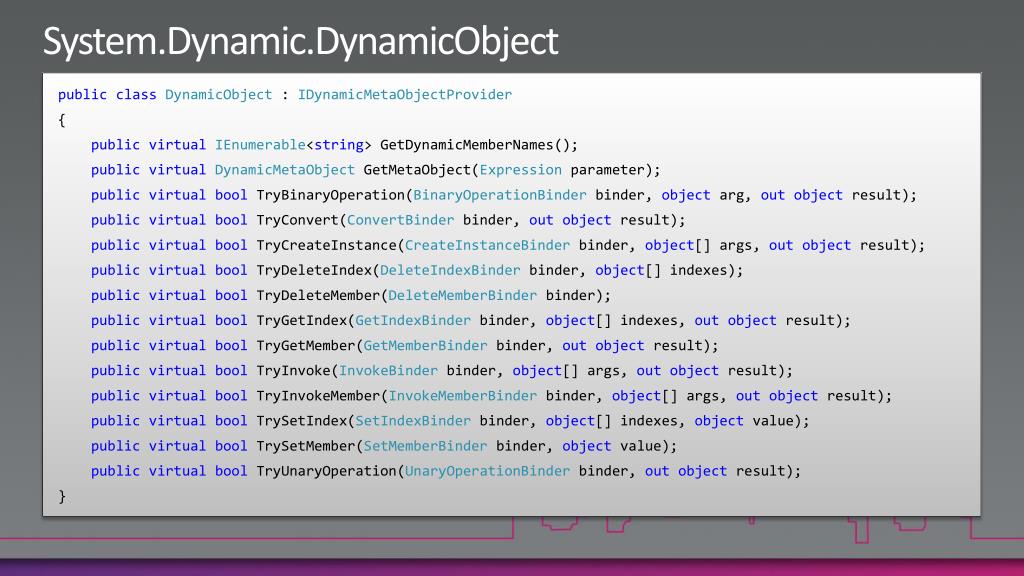This screenshot has height=576, width=1024.
Task: Click the arg parameter in TryBinaryOperation
Action: pyautogui.click(x=731, y=195)
